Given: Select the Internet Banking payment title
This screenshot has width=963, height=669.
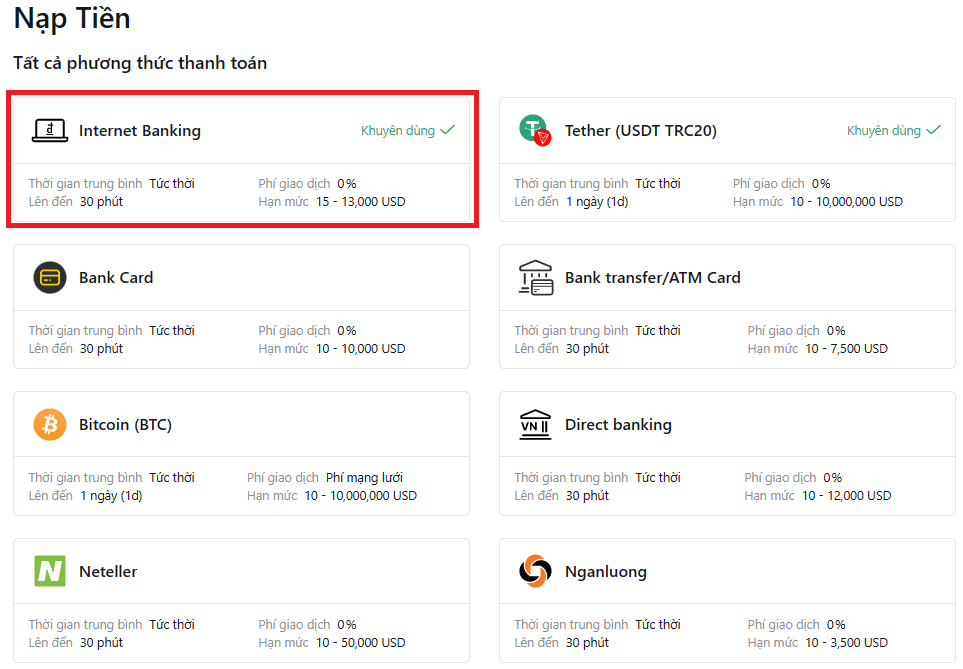Looking at the screenshot, I should tap(140, 131).
